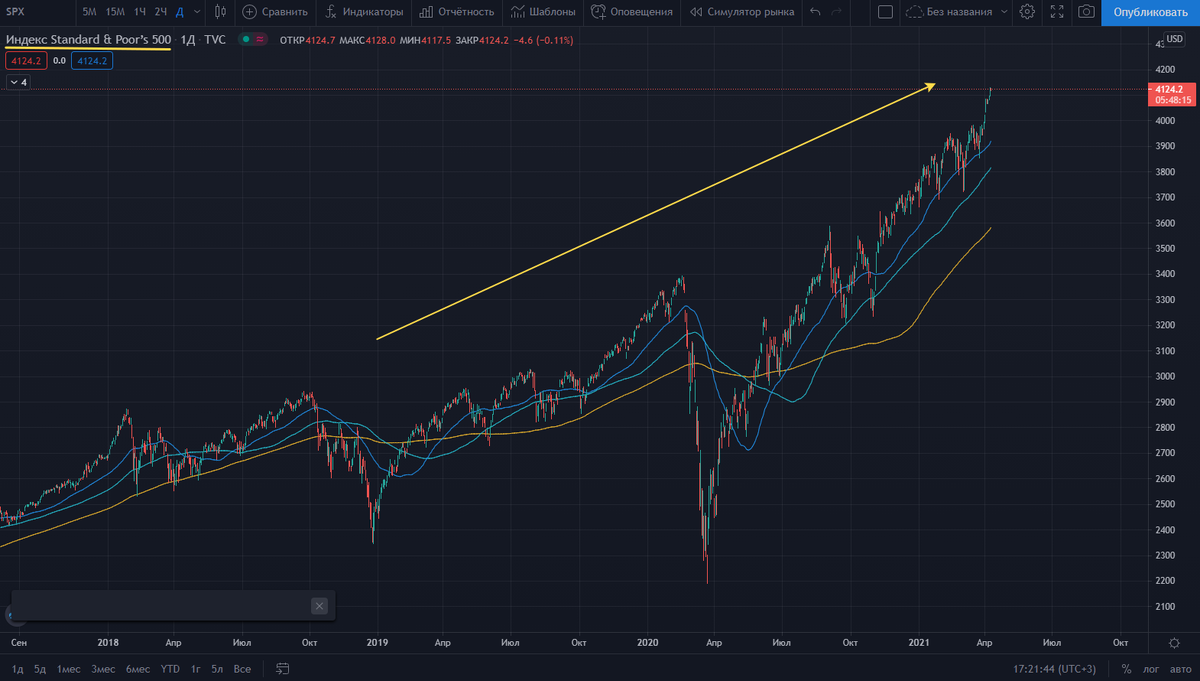This screenshot has width=1200, height=681.
Task: Close the bottom-left notification popup
Action: pos(319,606)
